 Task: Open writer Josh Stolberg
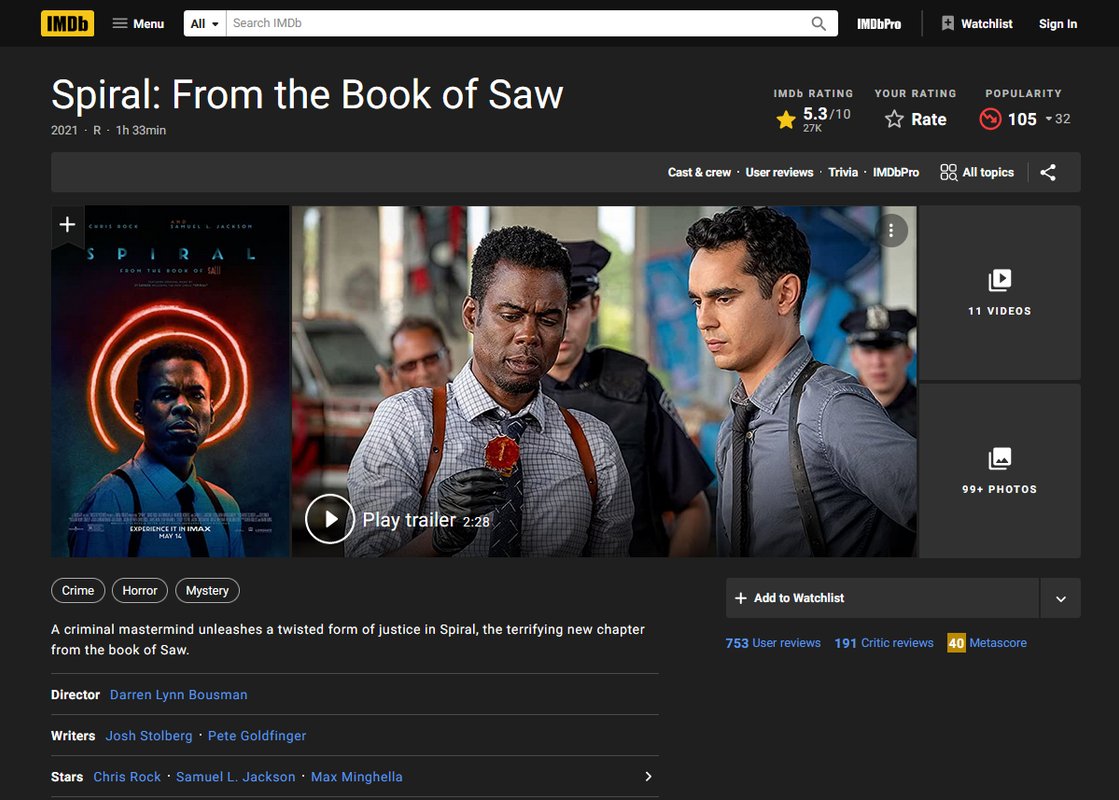(x=149, y=736)
